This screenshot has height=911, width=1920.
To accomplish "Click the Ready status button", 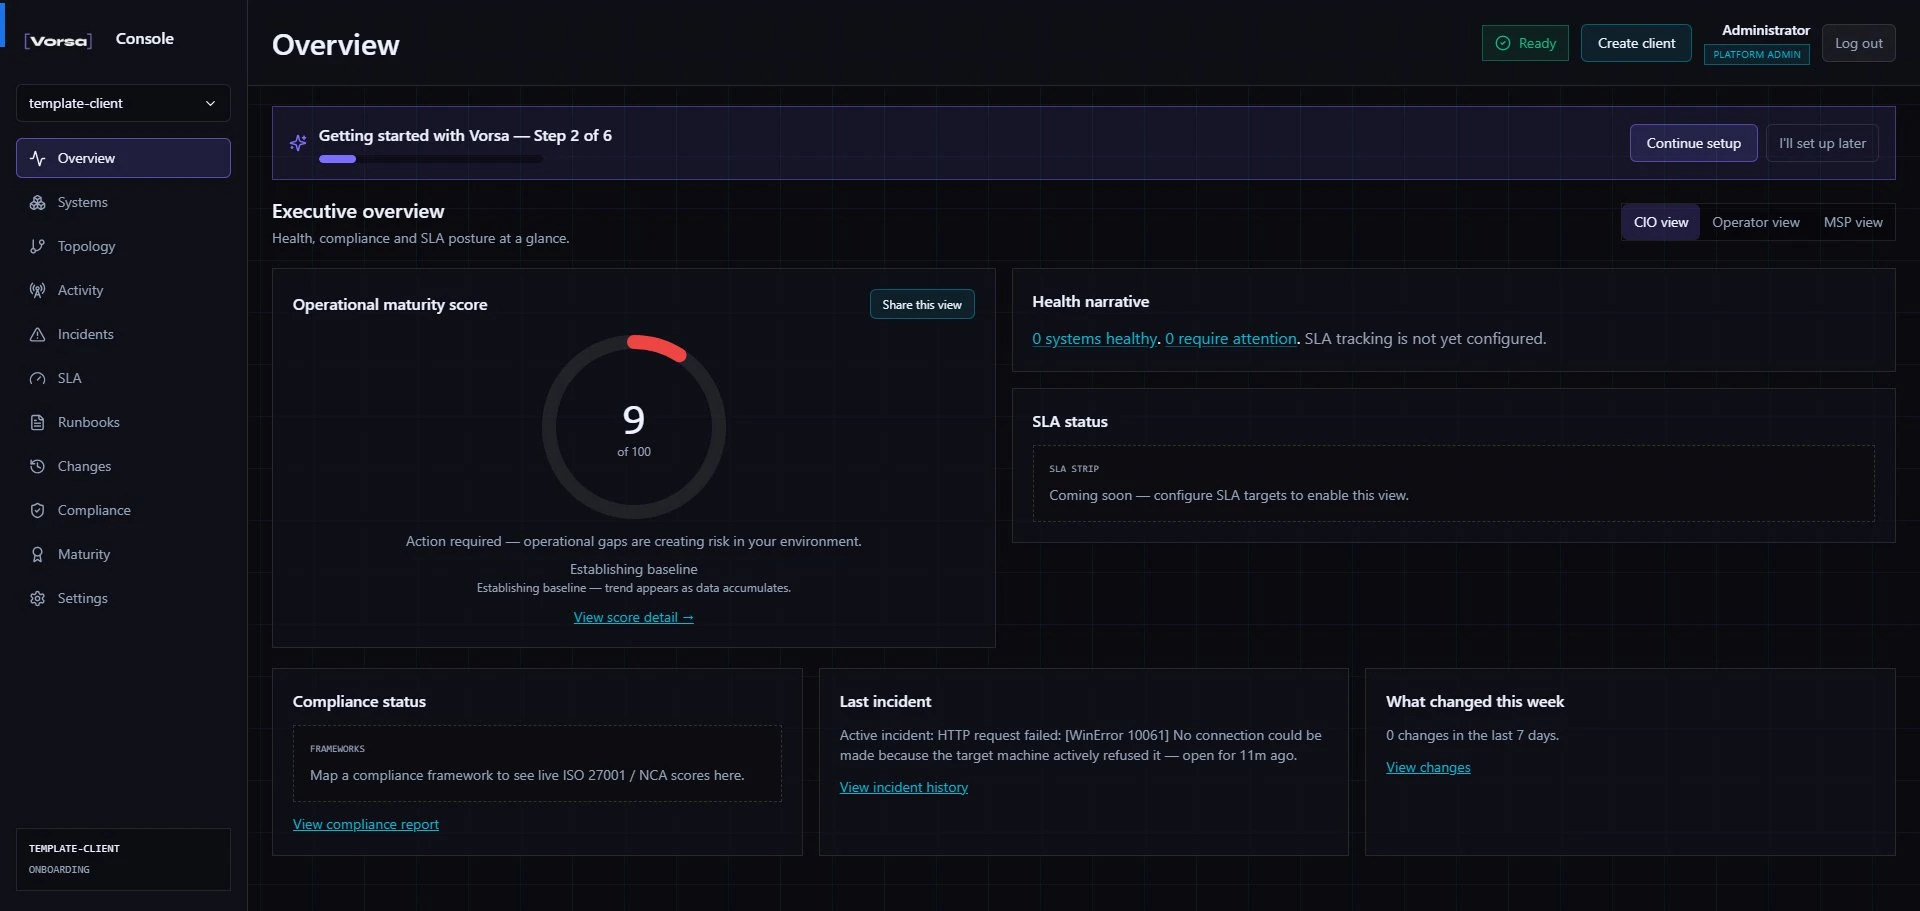I will [1525, 43].
